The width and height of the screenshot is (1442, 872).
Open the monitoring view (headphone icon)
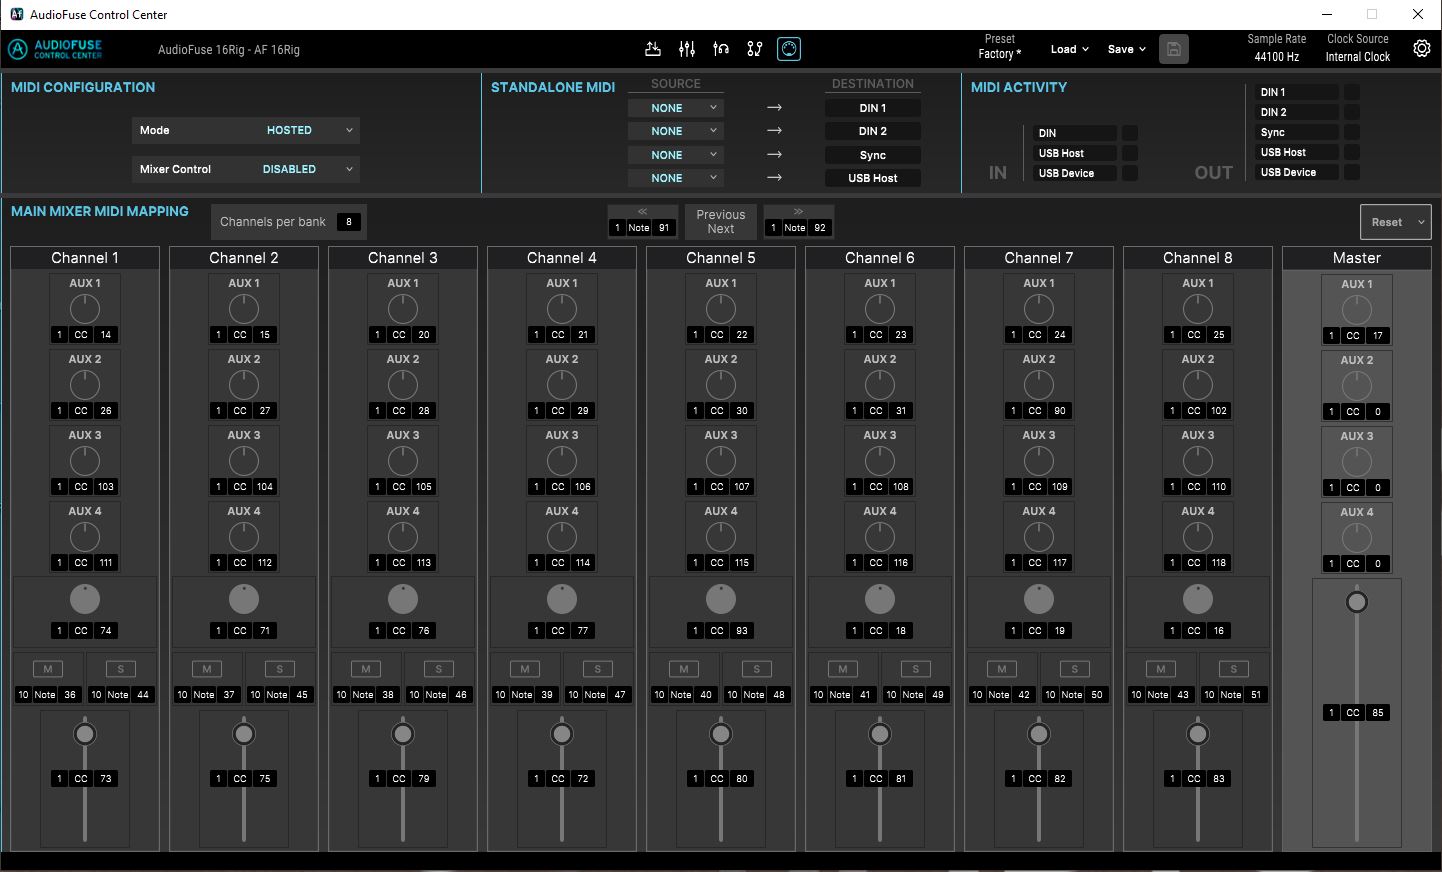(721, 48)
